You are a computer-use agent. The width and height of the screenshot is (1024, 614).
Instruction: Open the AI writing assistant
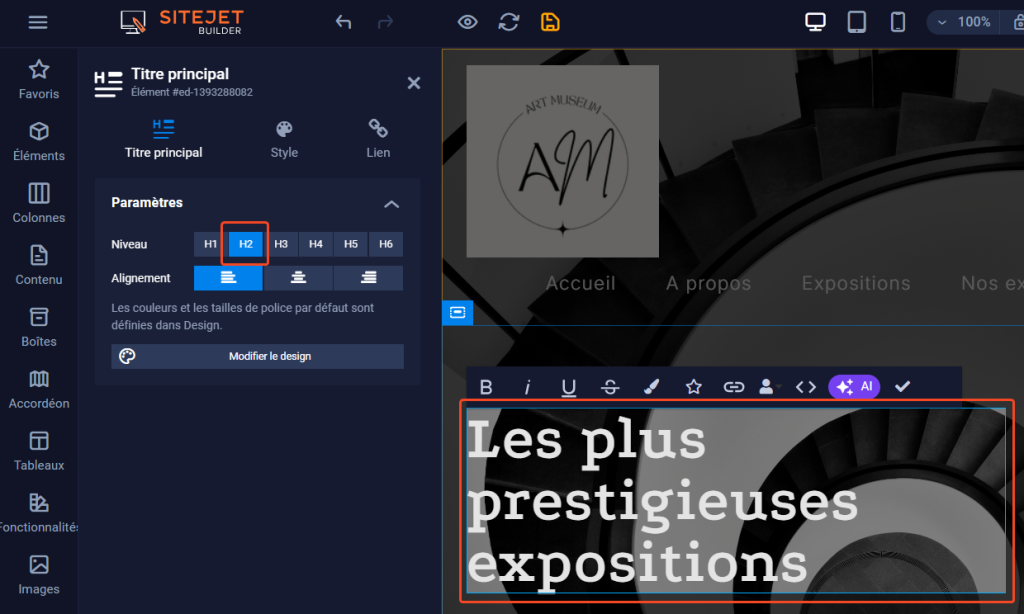pos(854,387)
